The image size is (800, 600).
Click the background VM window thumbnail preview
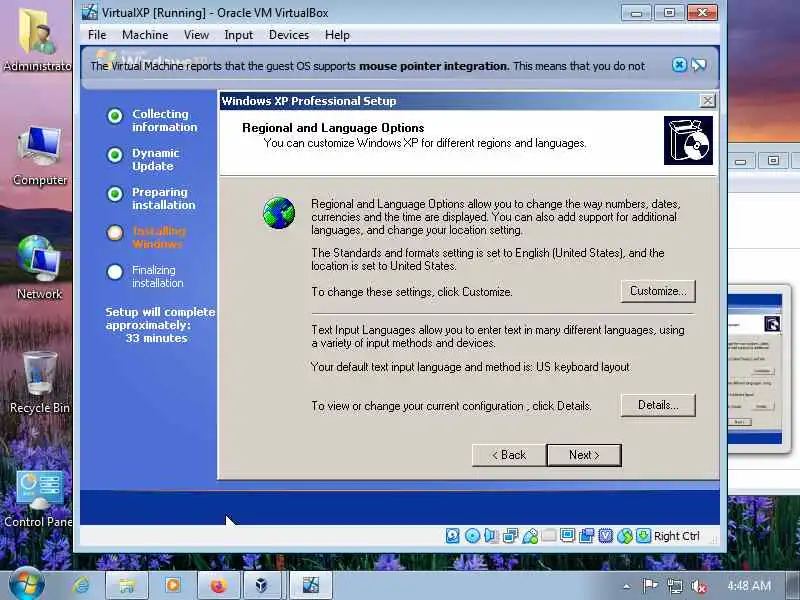(x=755, y=368)
